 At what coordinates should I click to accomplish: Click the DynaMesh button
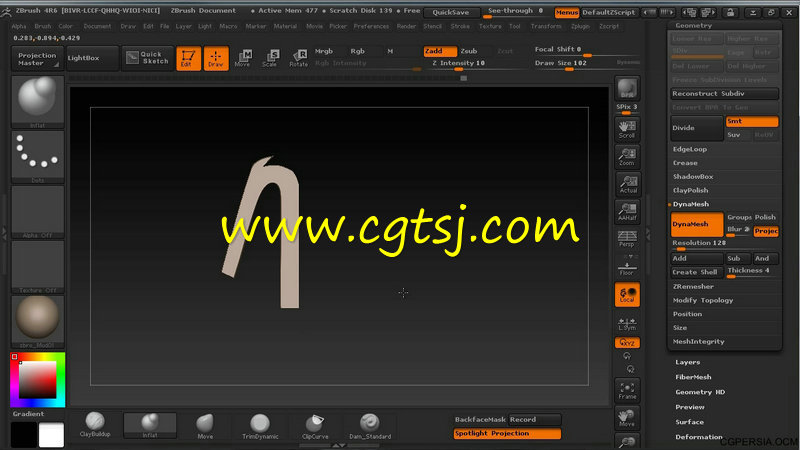coord(697,224)
